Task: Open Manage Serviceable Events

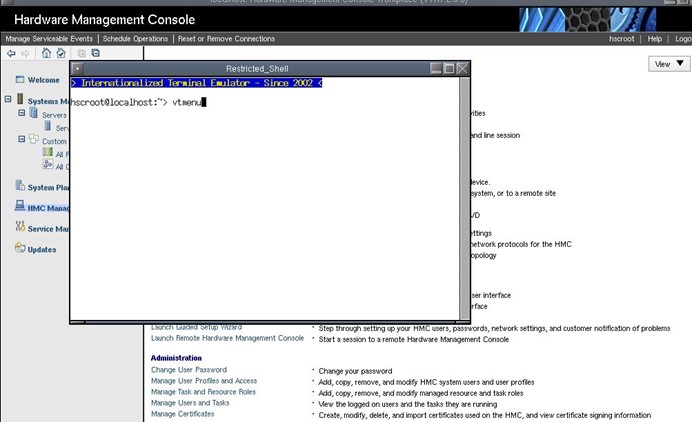Action: click(49, 39)
